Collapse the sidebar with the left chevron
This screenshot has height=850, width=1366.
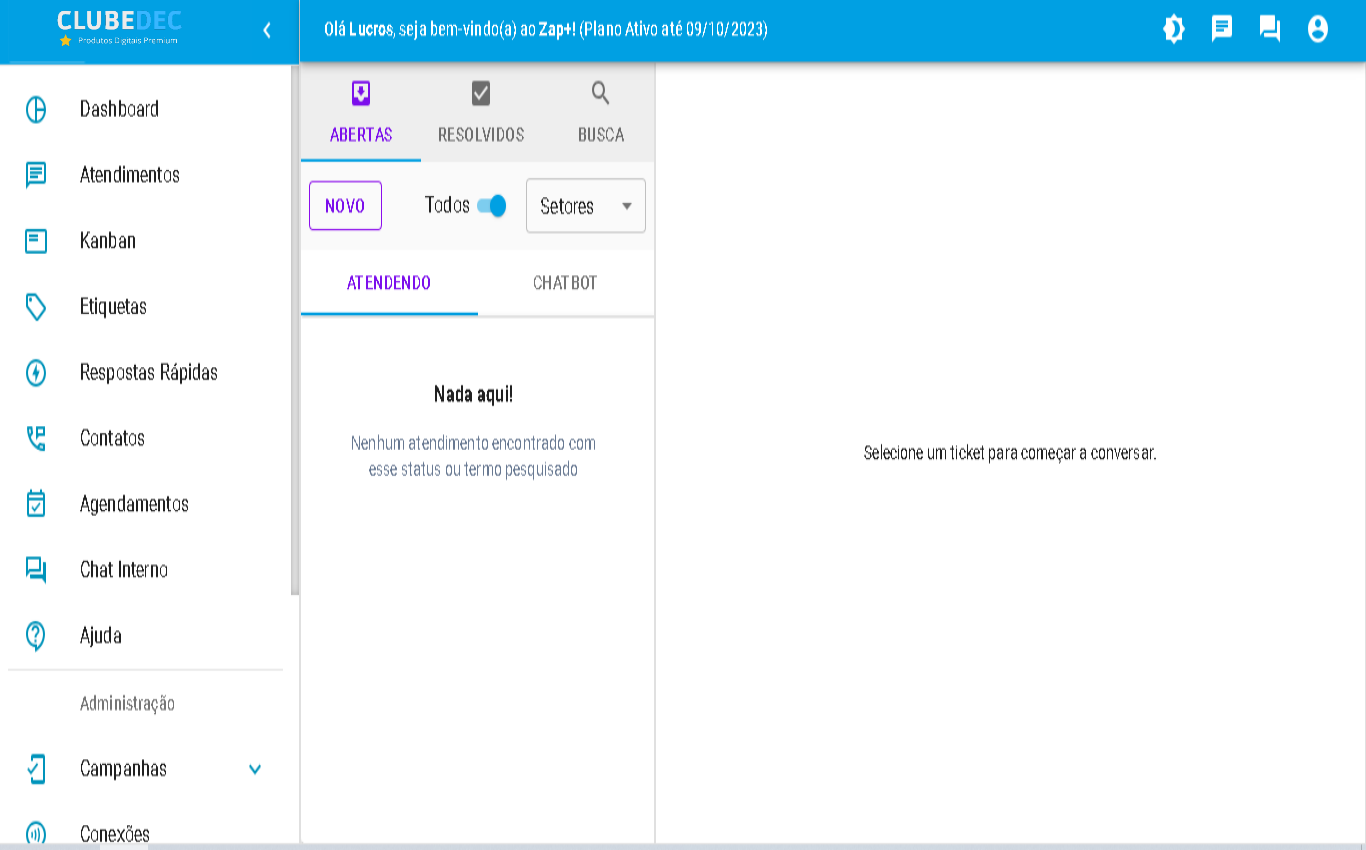(x=267, y=30)
